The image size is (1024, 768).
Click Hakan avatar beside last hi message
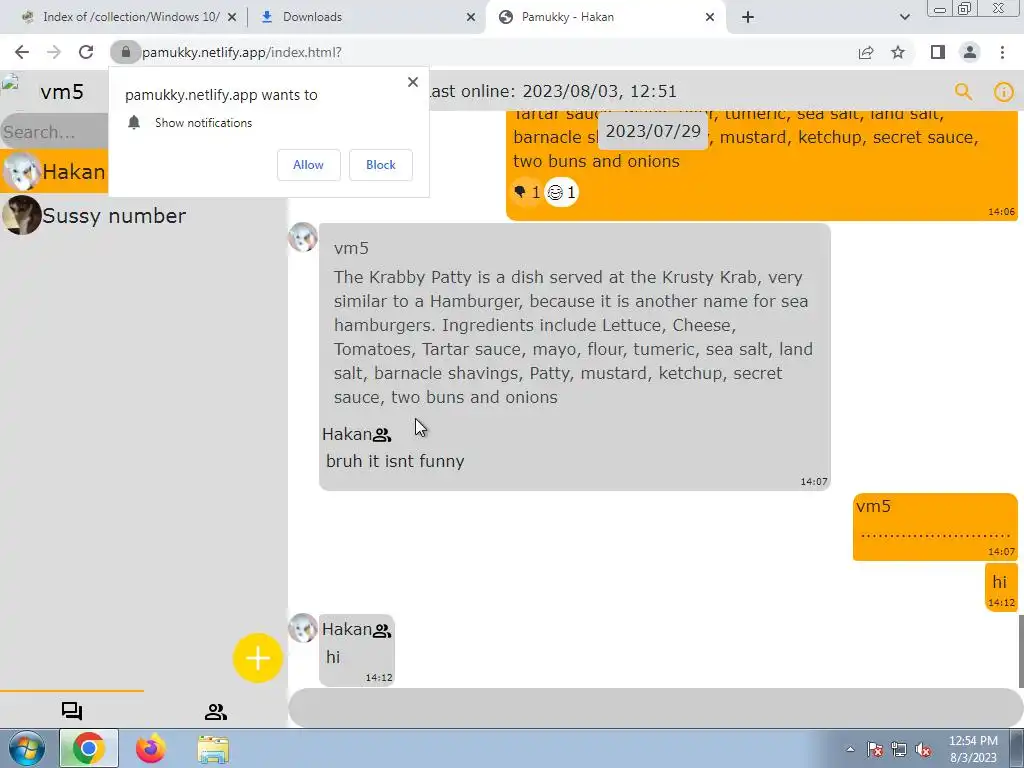coord(303,628)
